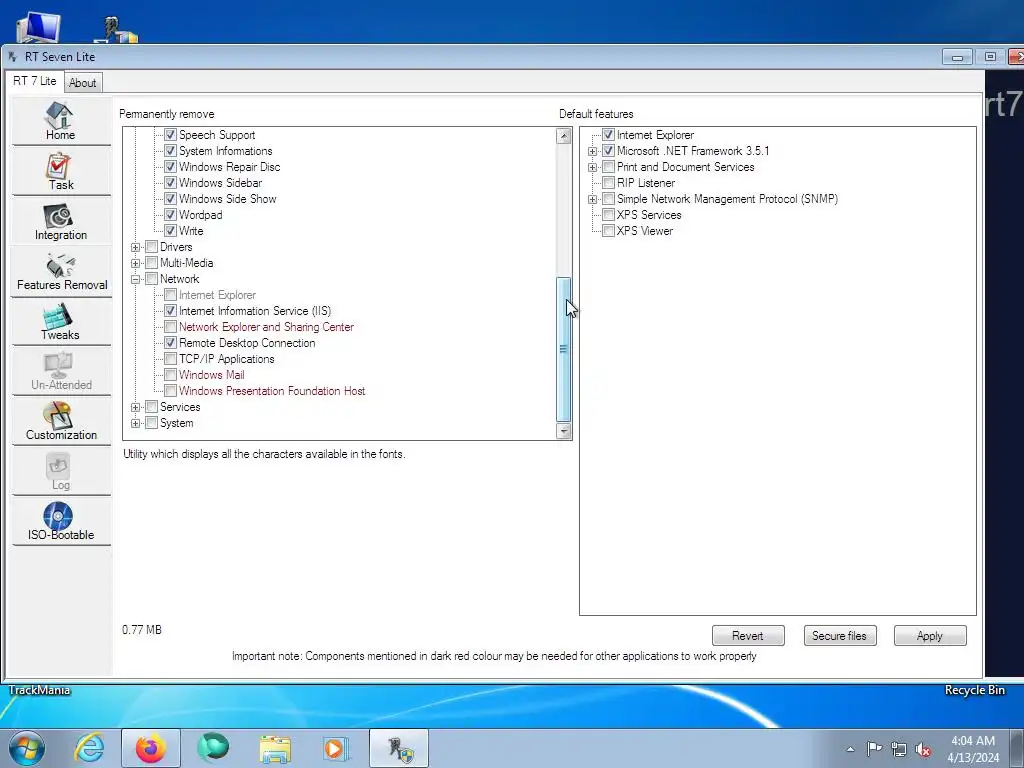The image size is (1024, 768).
Task: Switch to the RT 7 Lite tab
Action: 35,81
